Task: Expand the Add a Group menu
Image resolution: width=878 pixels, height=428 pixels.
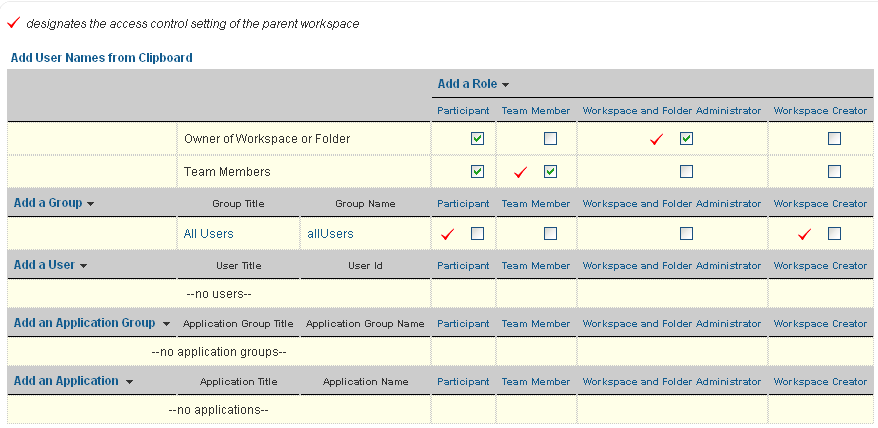Action: coord(54,203)
